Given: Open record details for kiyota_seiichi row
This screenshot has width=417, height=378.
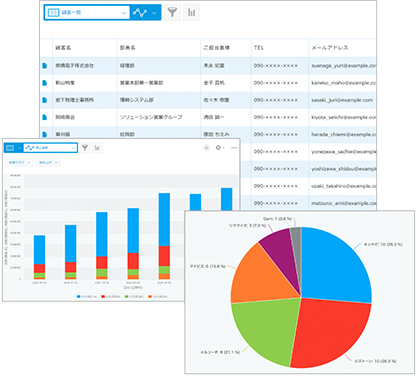Looking at the screenshot, I should tap(45, 117).
